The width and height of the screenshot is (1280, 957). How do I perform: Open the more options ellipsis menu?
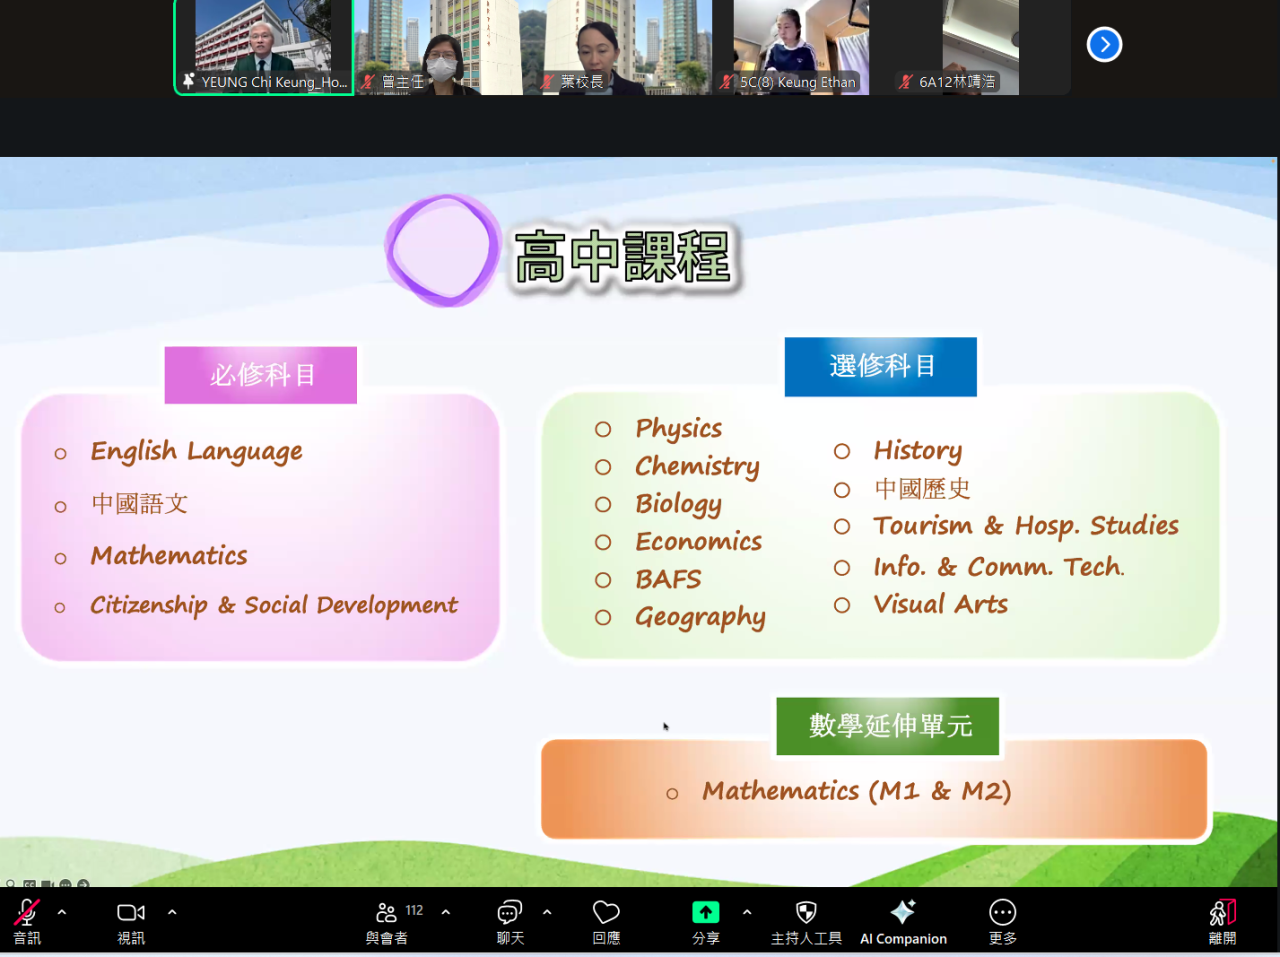coord(1002,913)
